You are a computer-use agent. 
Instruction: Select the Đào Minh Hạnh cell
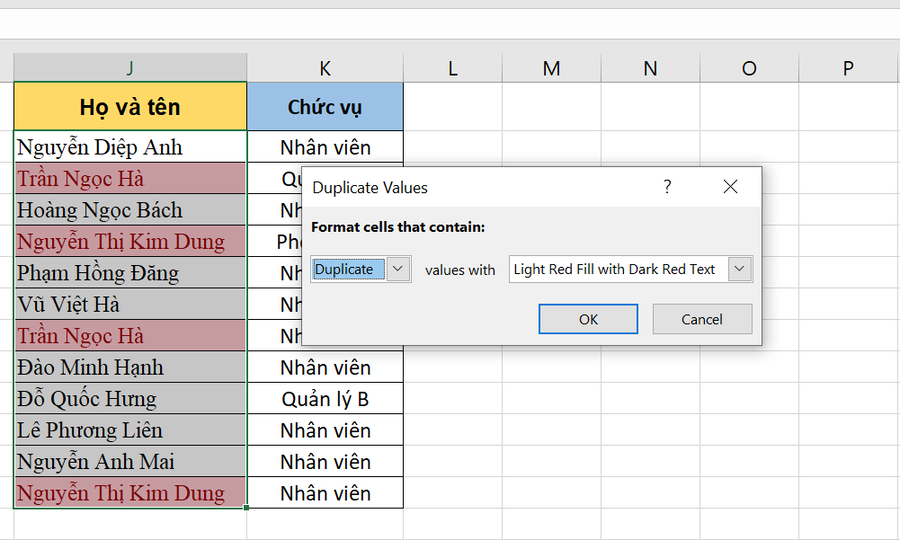pyautogui.click(x=130, y=367)
